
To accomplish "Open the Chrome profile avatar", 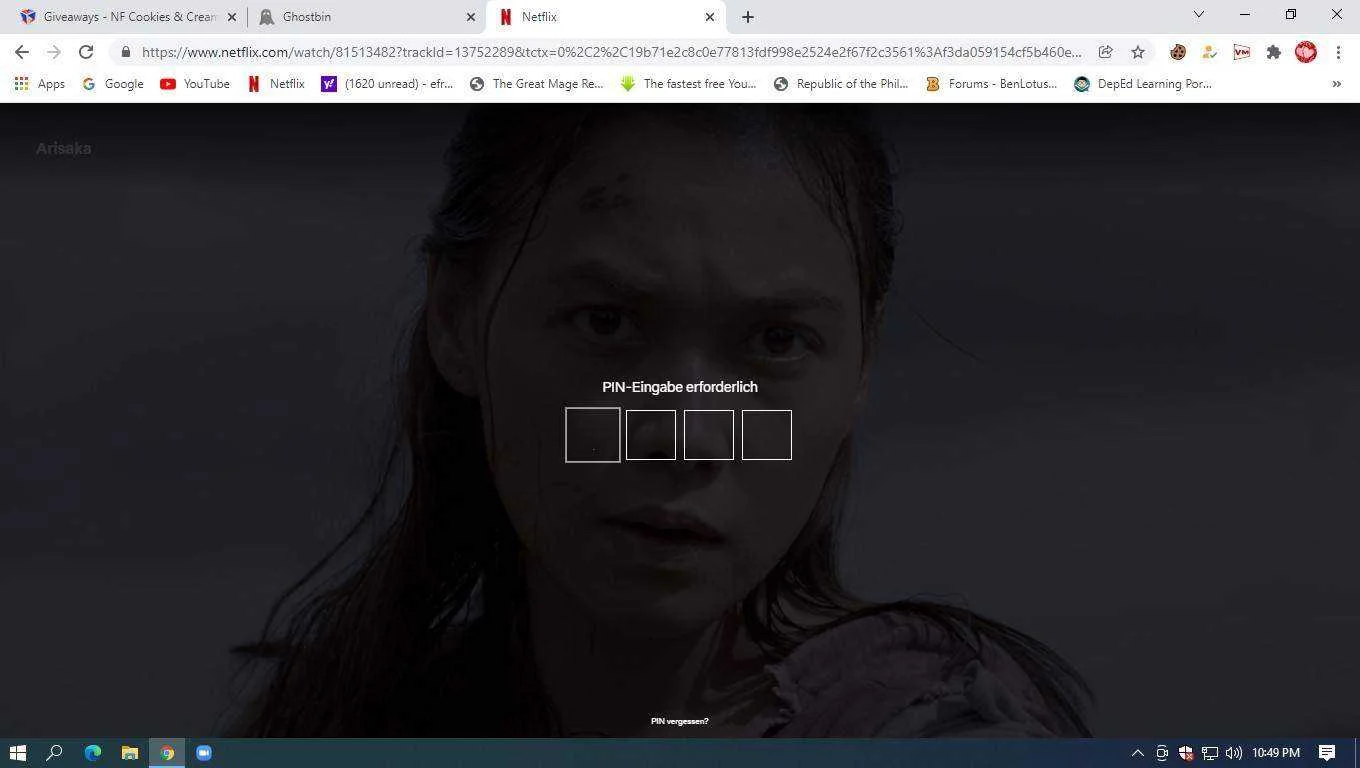I will (1306, 52).
